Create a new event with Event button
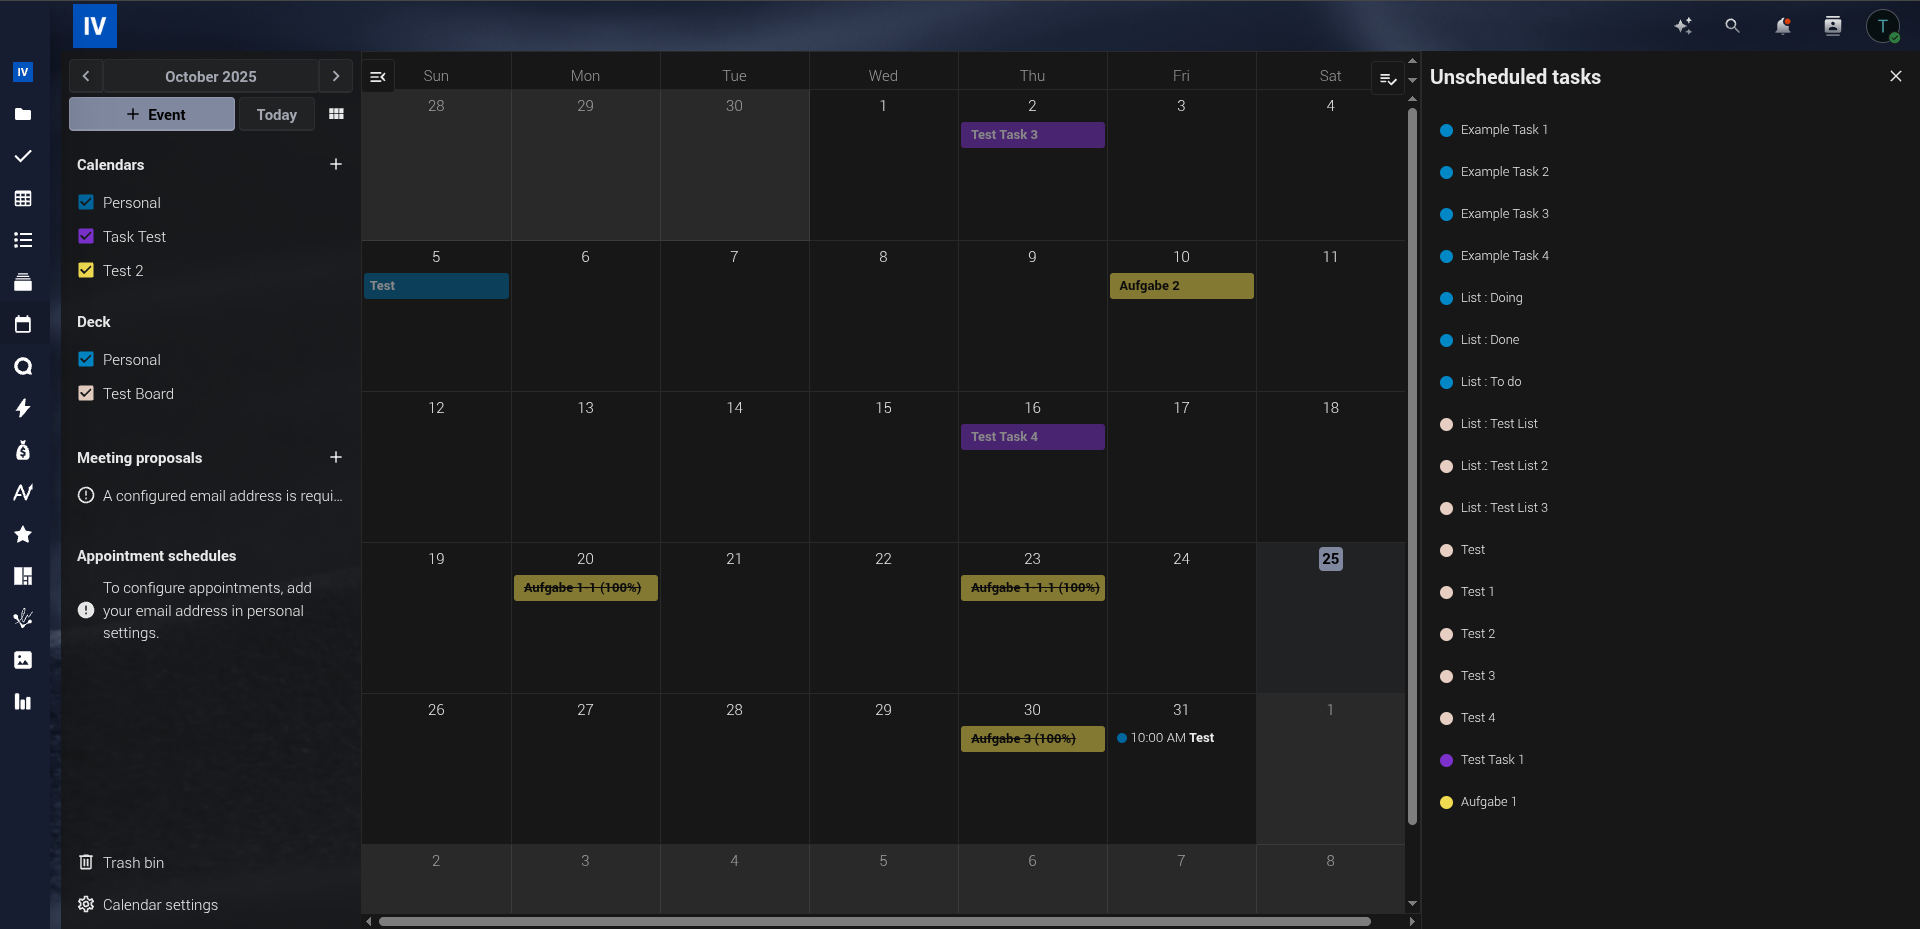This screenshot has height=929, width=1920. click(x=152, y=114)
